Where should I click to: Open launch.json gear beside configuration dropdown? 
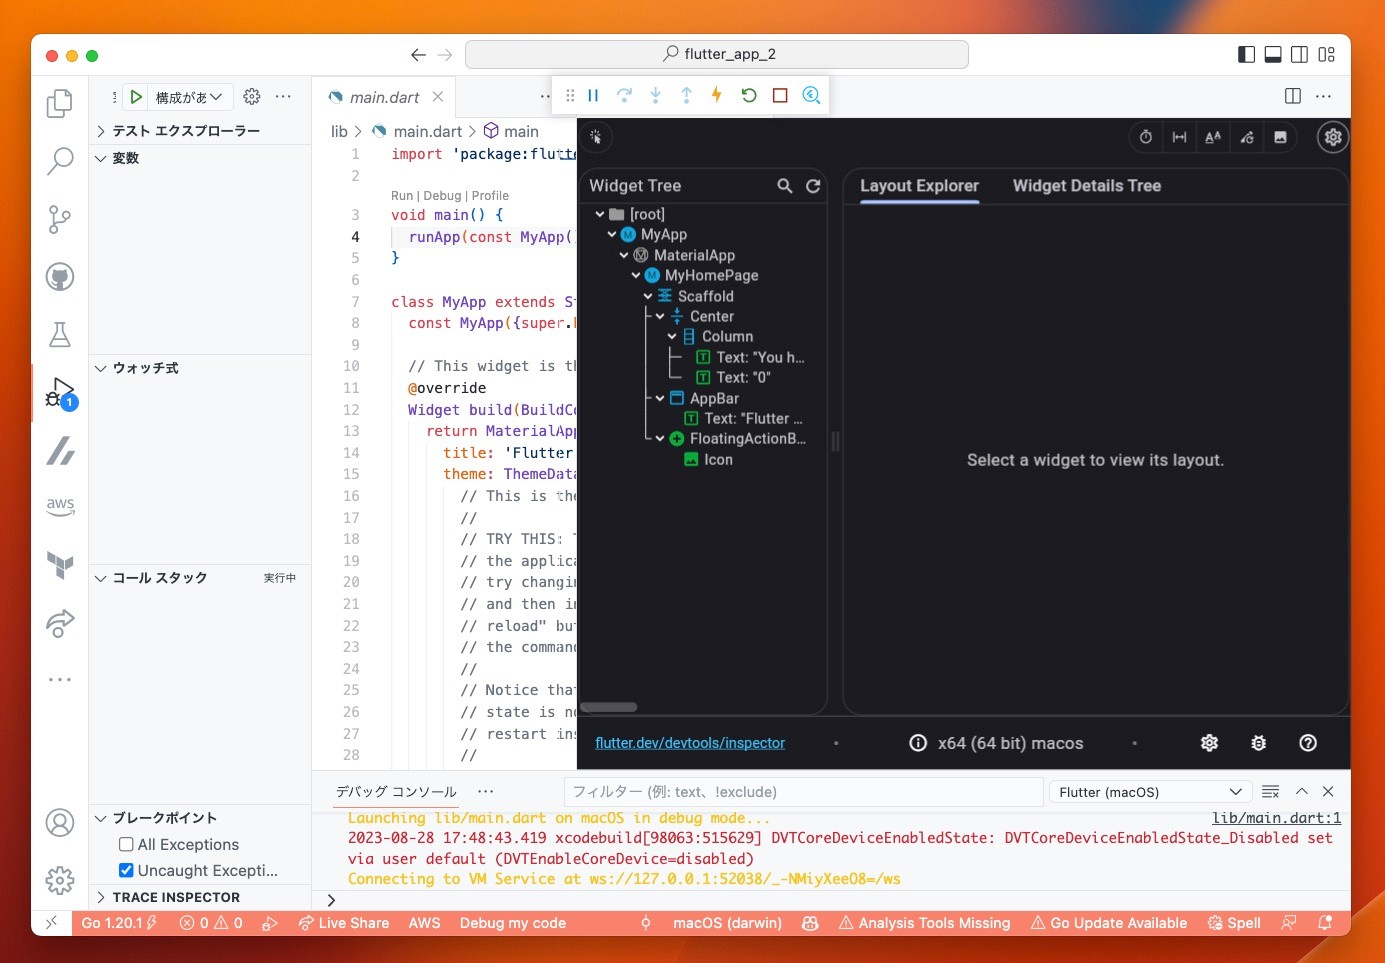(252, 97)
